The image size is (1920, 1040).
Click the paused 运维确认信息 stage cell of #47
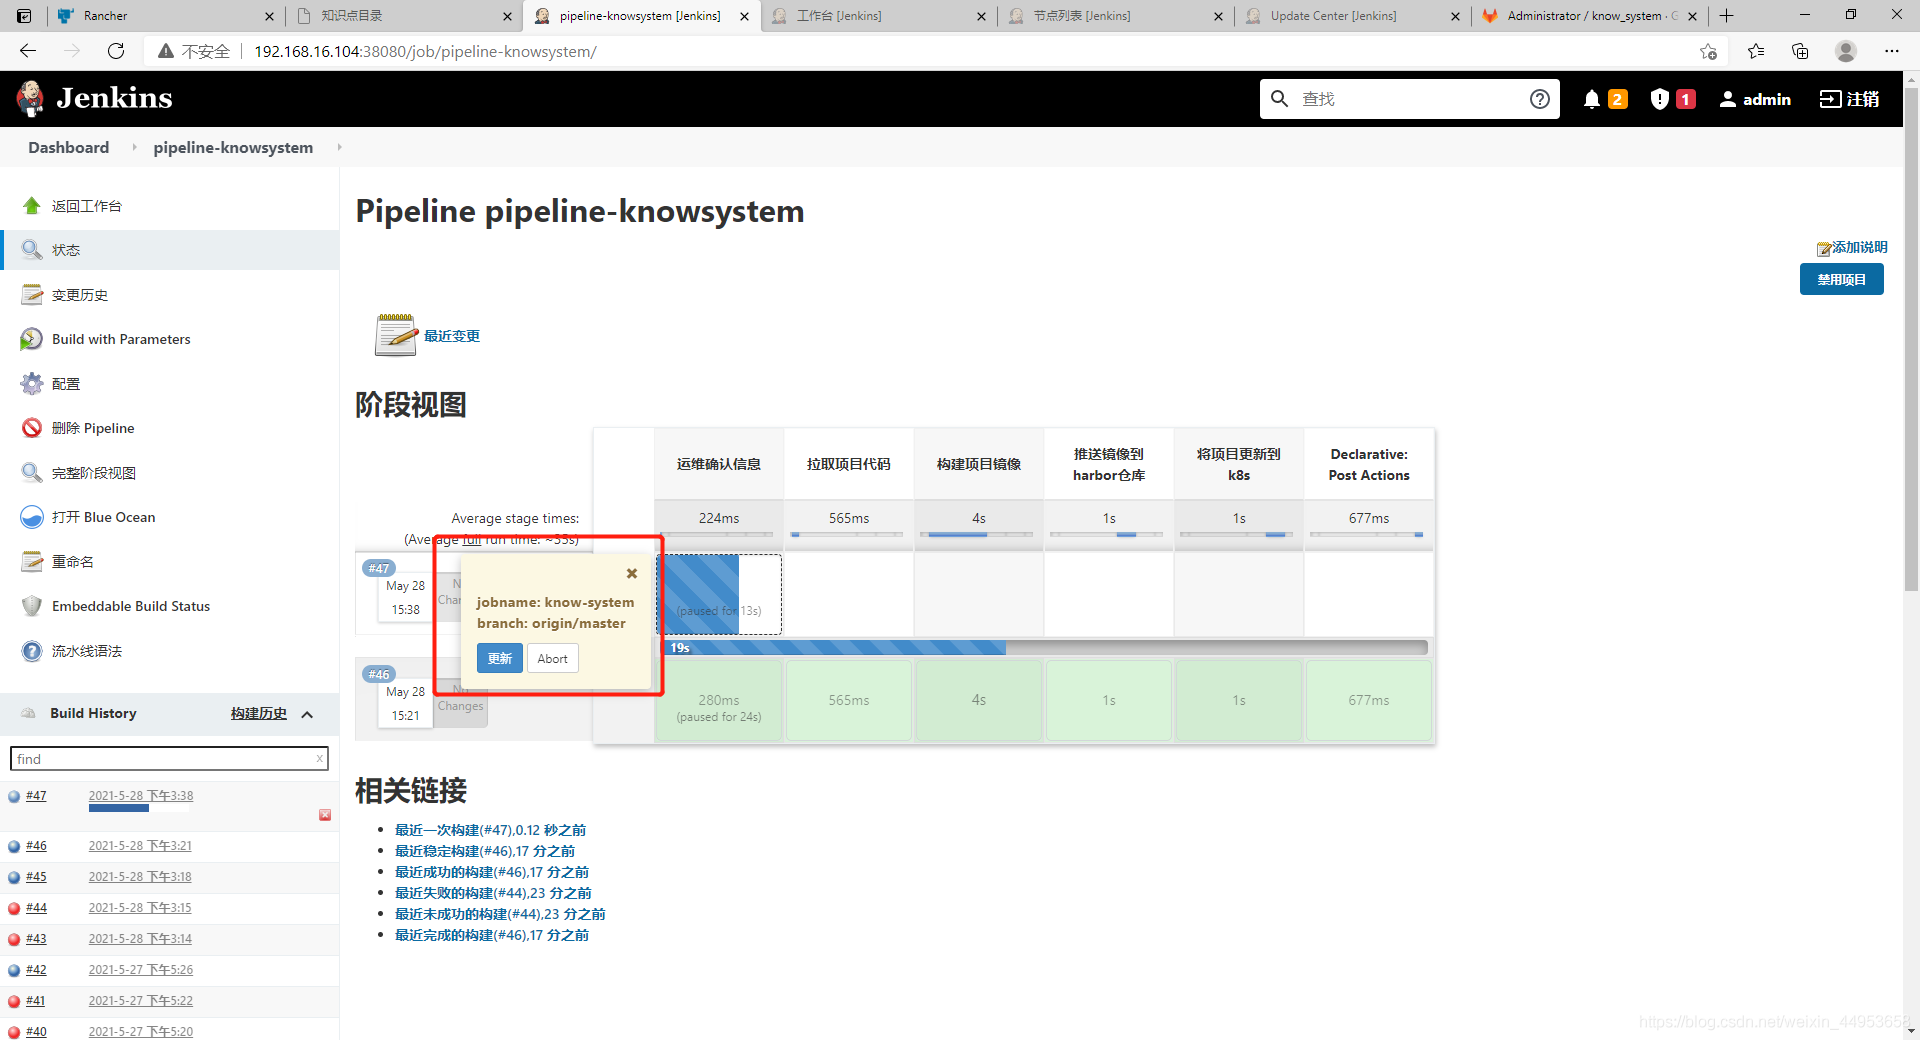click(719, 594)
